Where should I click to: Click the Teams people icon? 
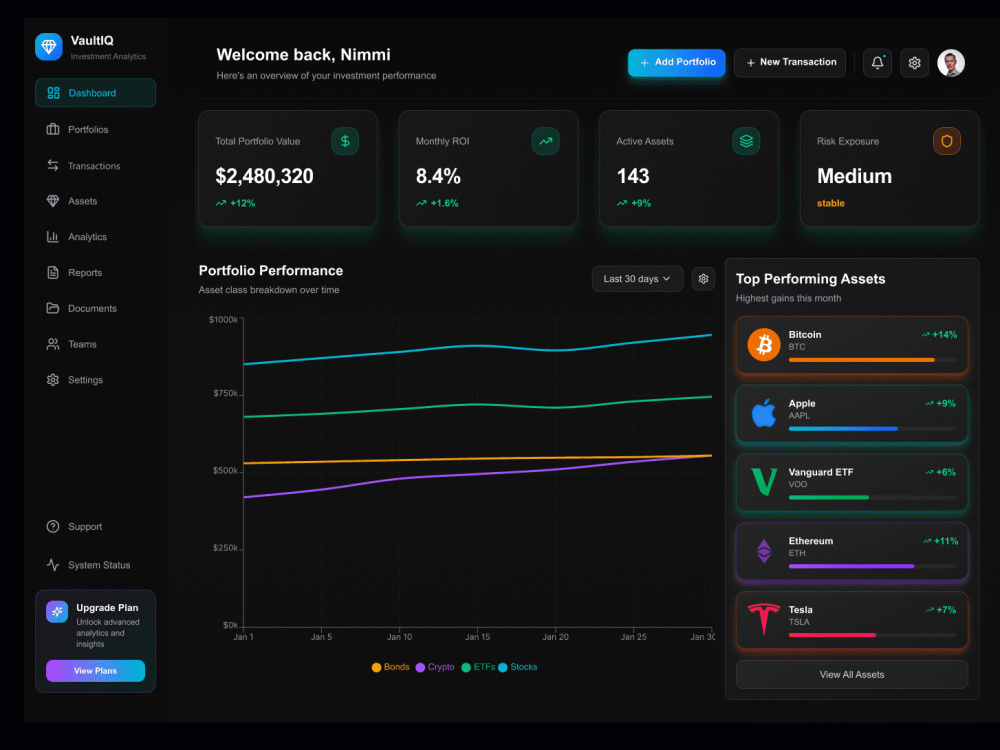pyautogui.click(x=53, y=344)
